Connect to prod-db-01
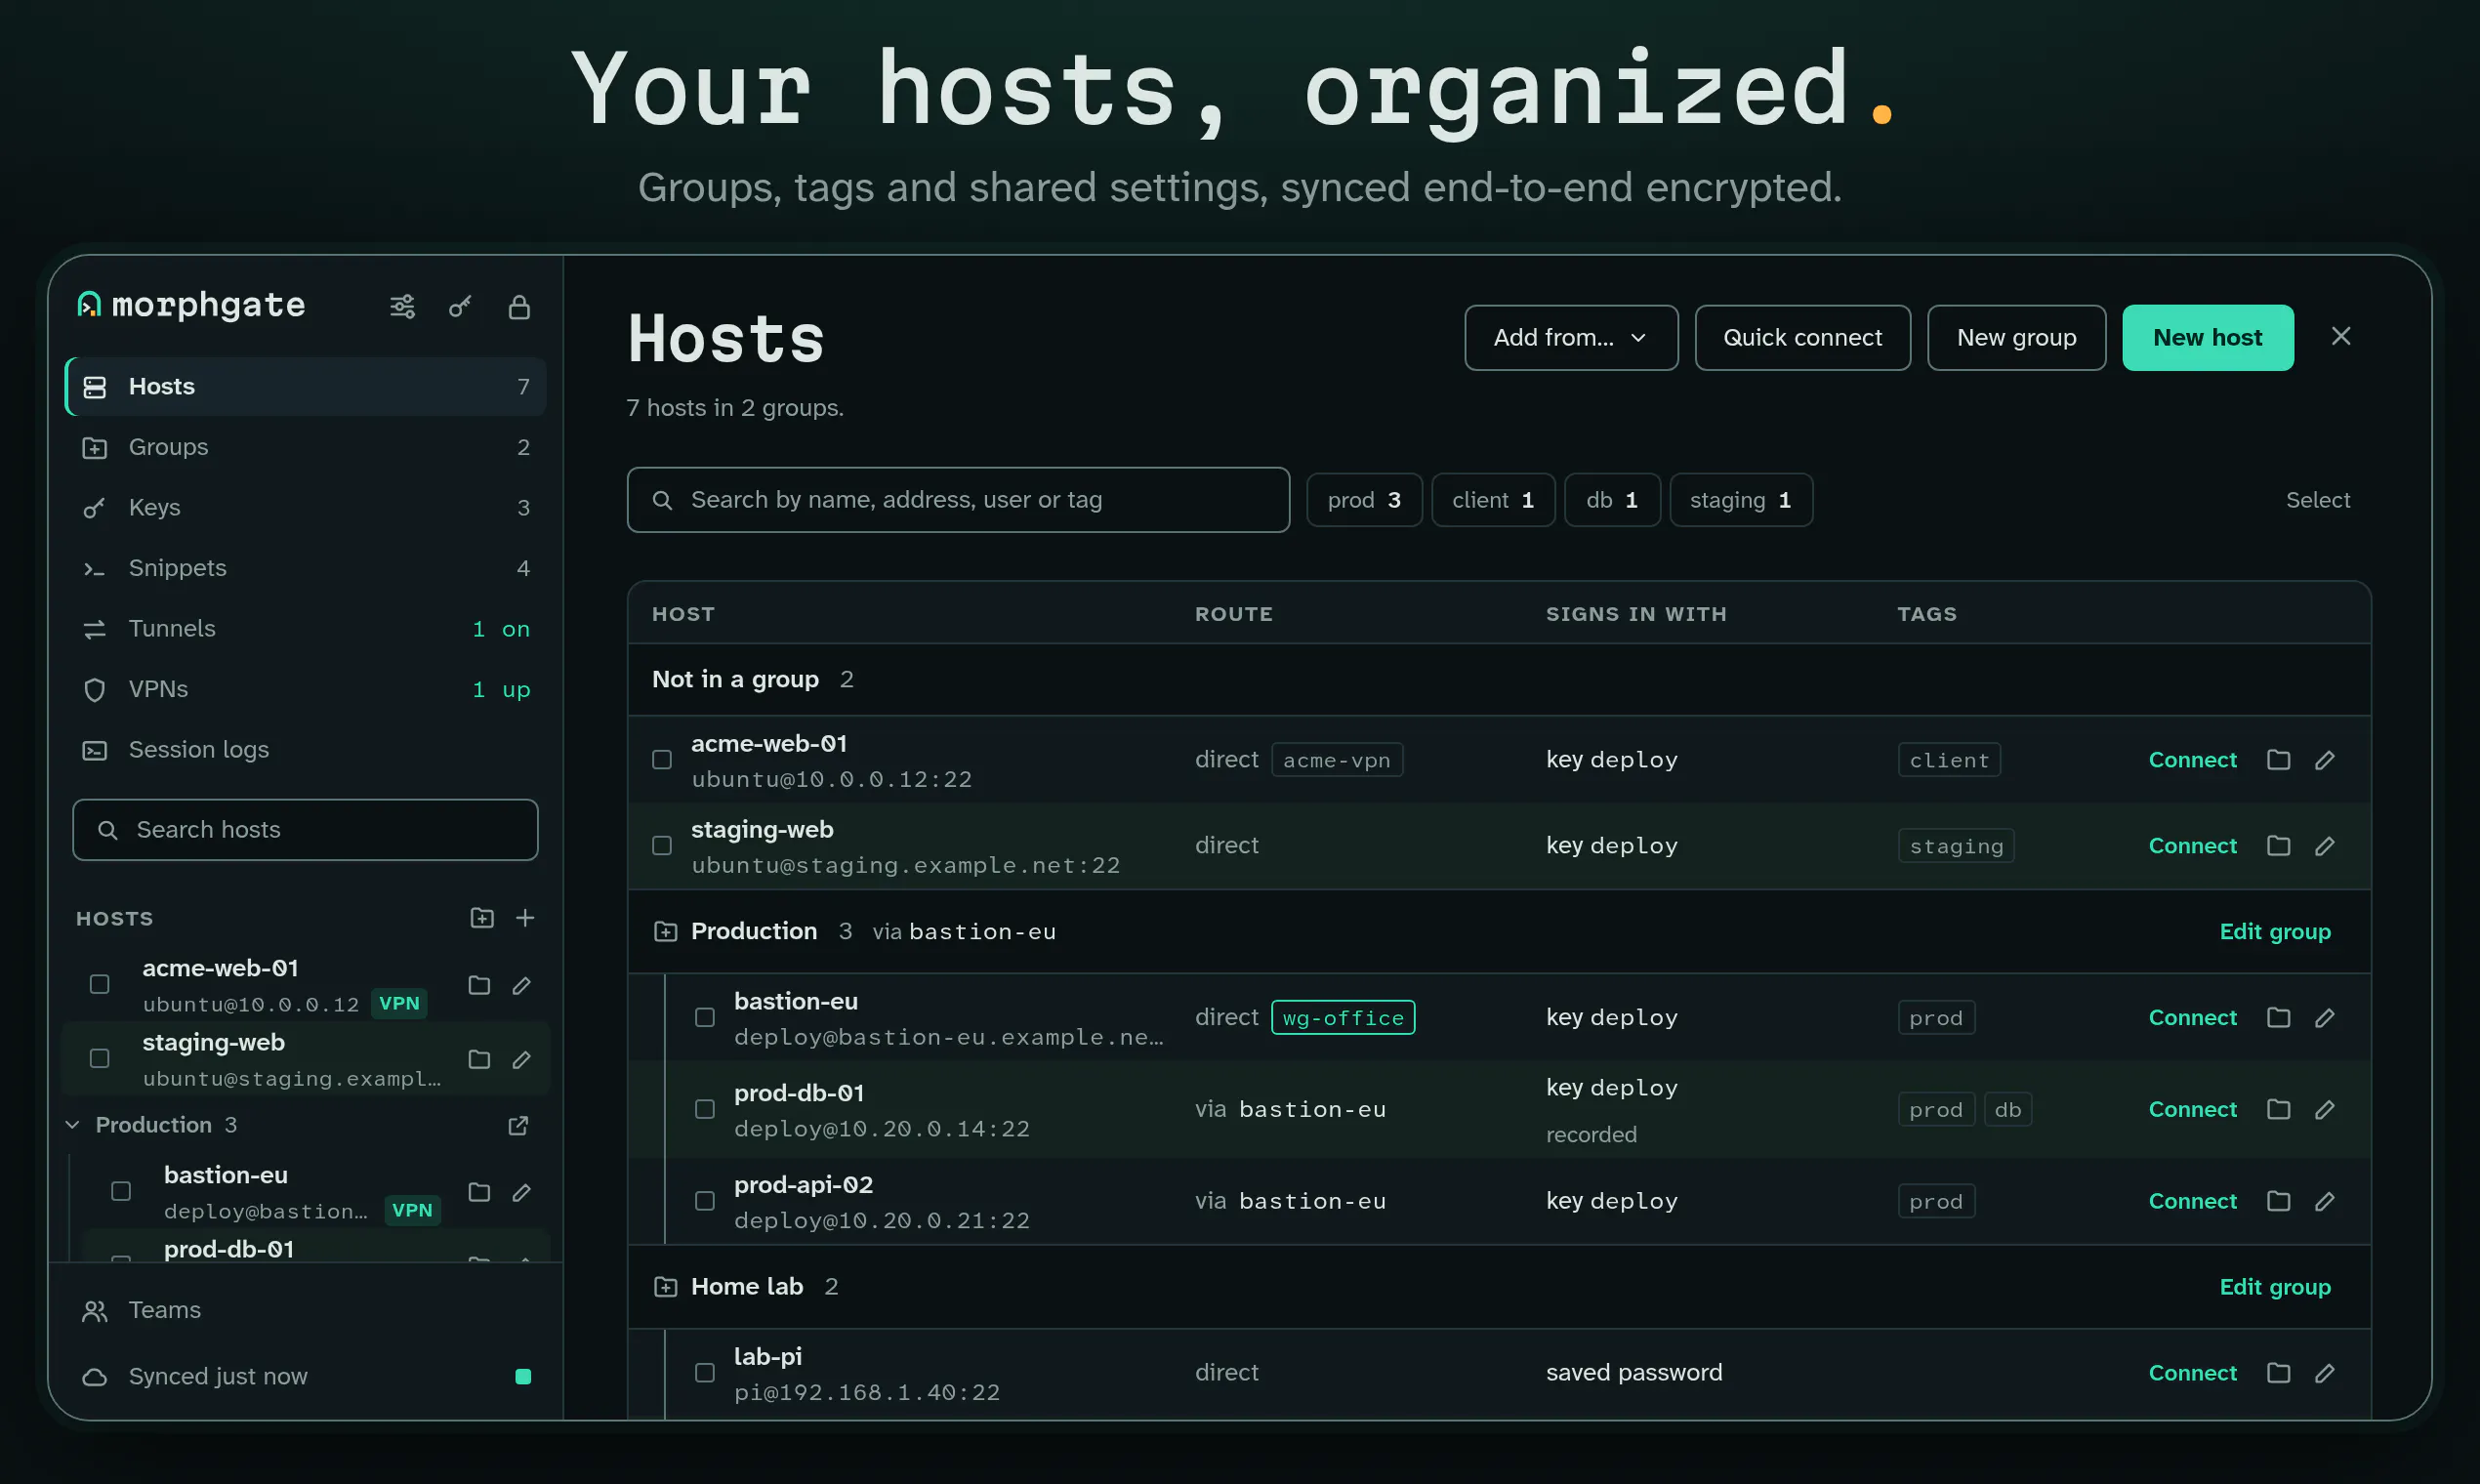The width and height of the screenshot is (2480, 1484). pos(2192,1110)
